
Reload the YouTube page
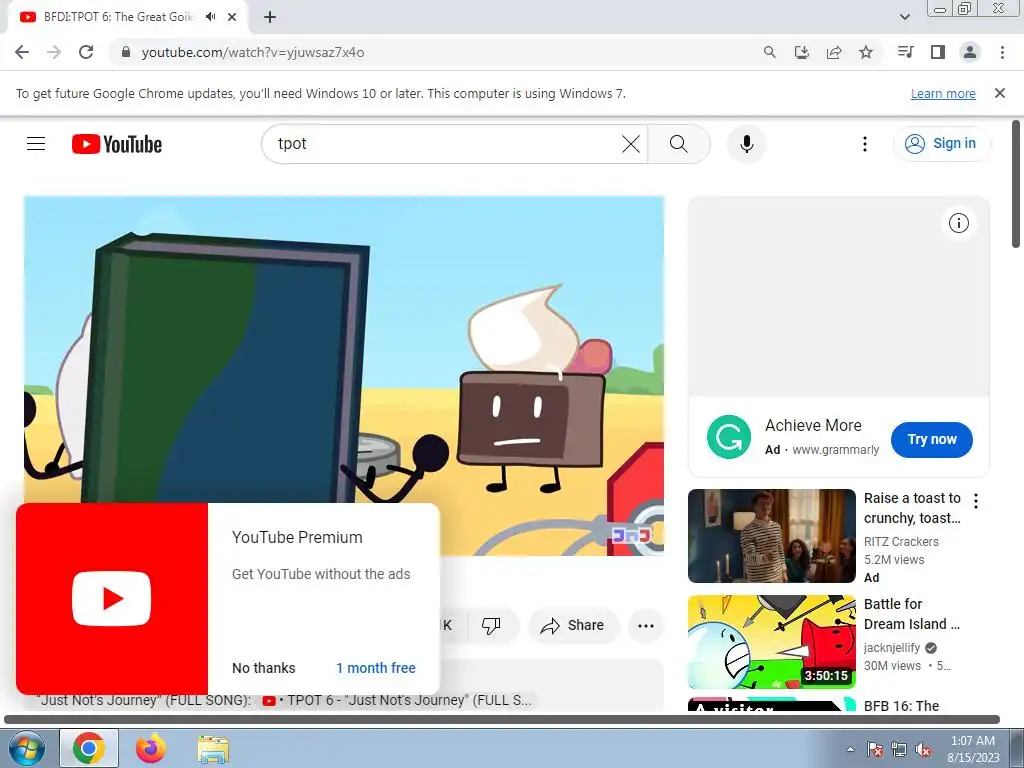86,52
